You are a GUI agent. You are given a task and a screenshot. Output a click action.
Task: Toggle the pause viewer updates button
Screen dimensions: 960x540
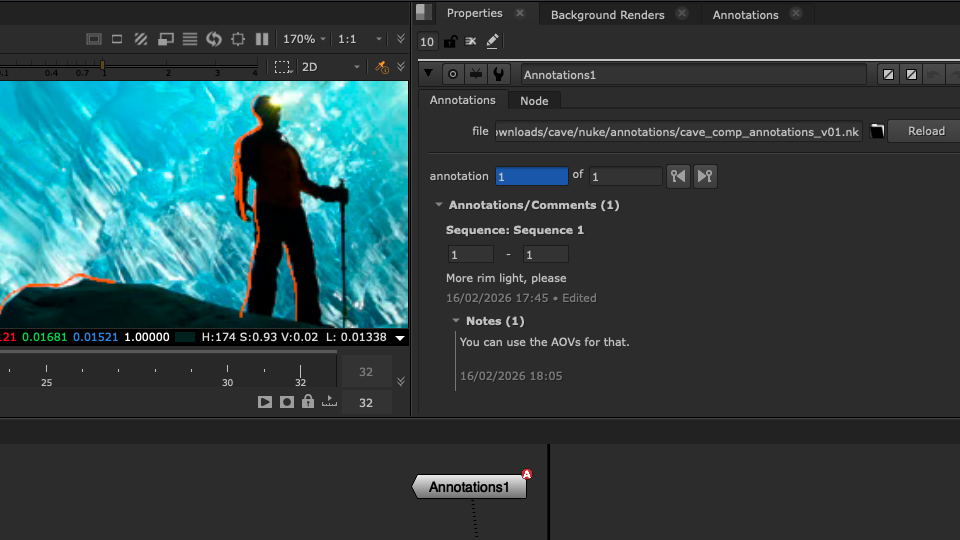262,39
